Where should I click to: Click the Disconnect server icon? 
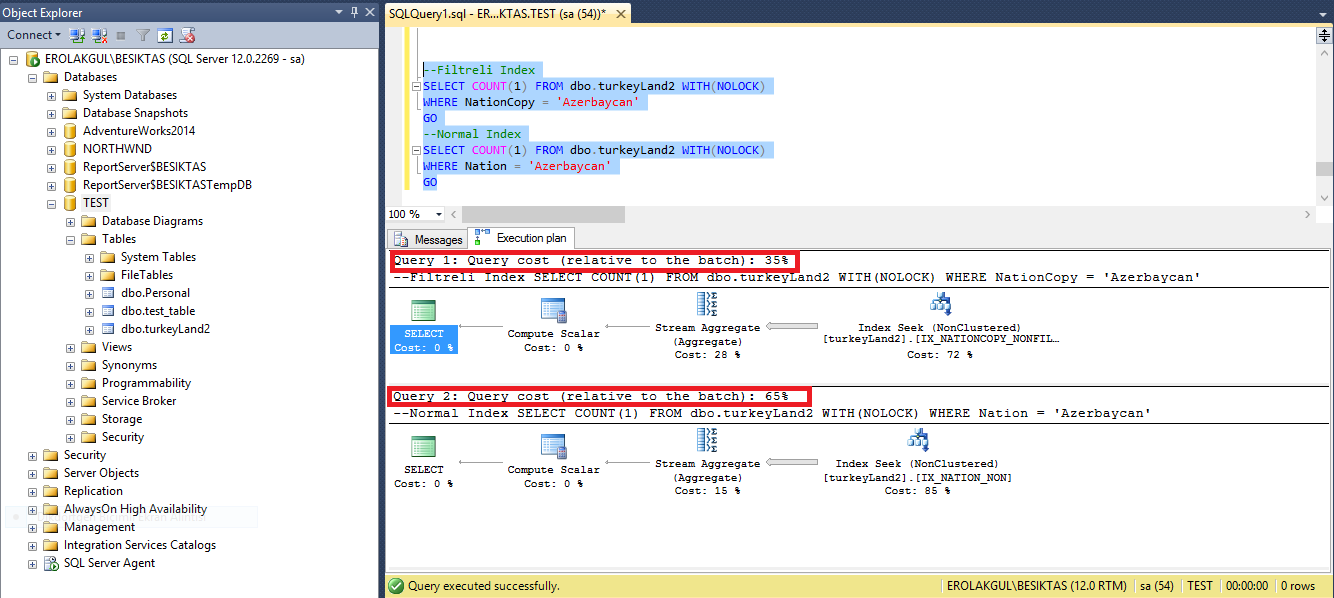click(x=99, y=35)
